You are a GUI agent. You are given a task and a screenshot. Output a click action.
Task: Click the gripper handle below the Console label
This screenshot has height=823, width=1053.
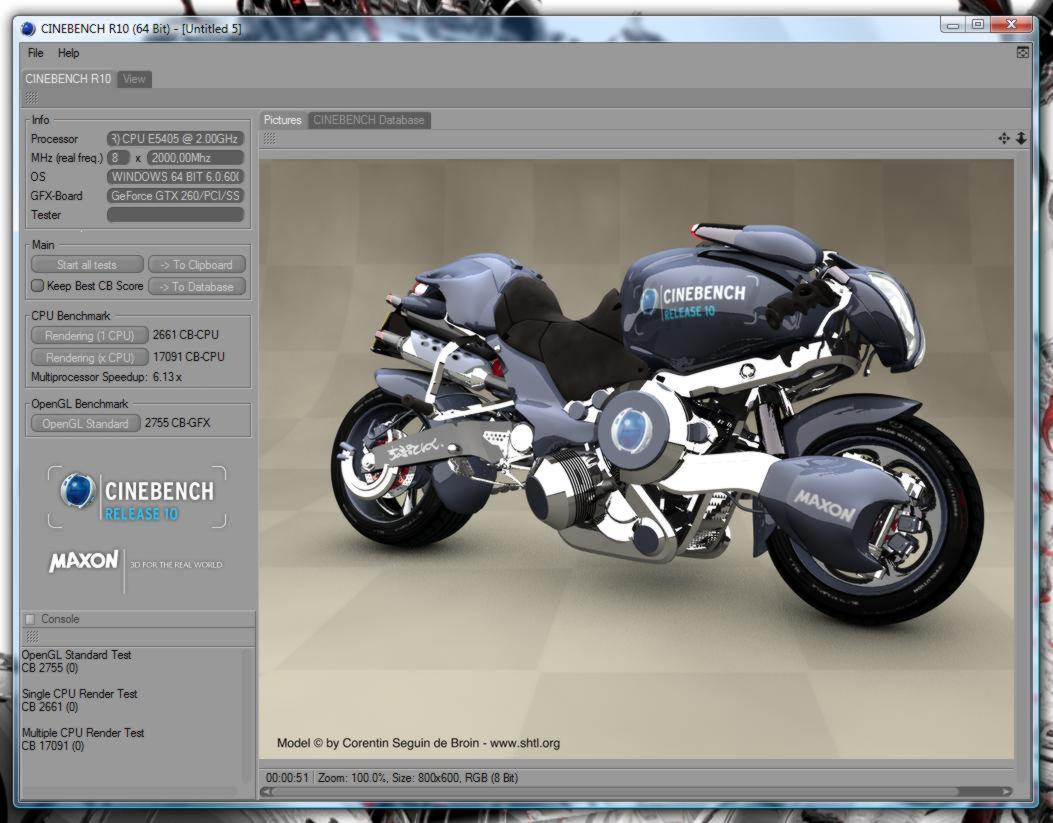coord(32,636)
